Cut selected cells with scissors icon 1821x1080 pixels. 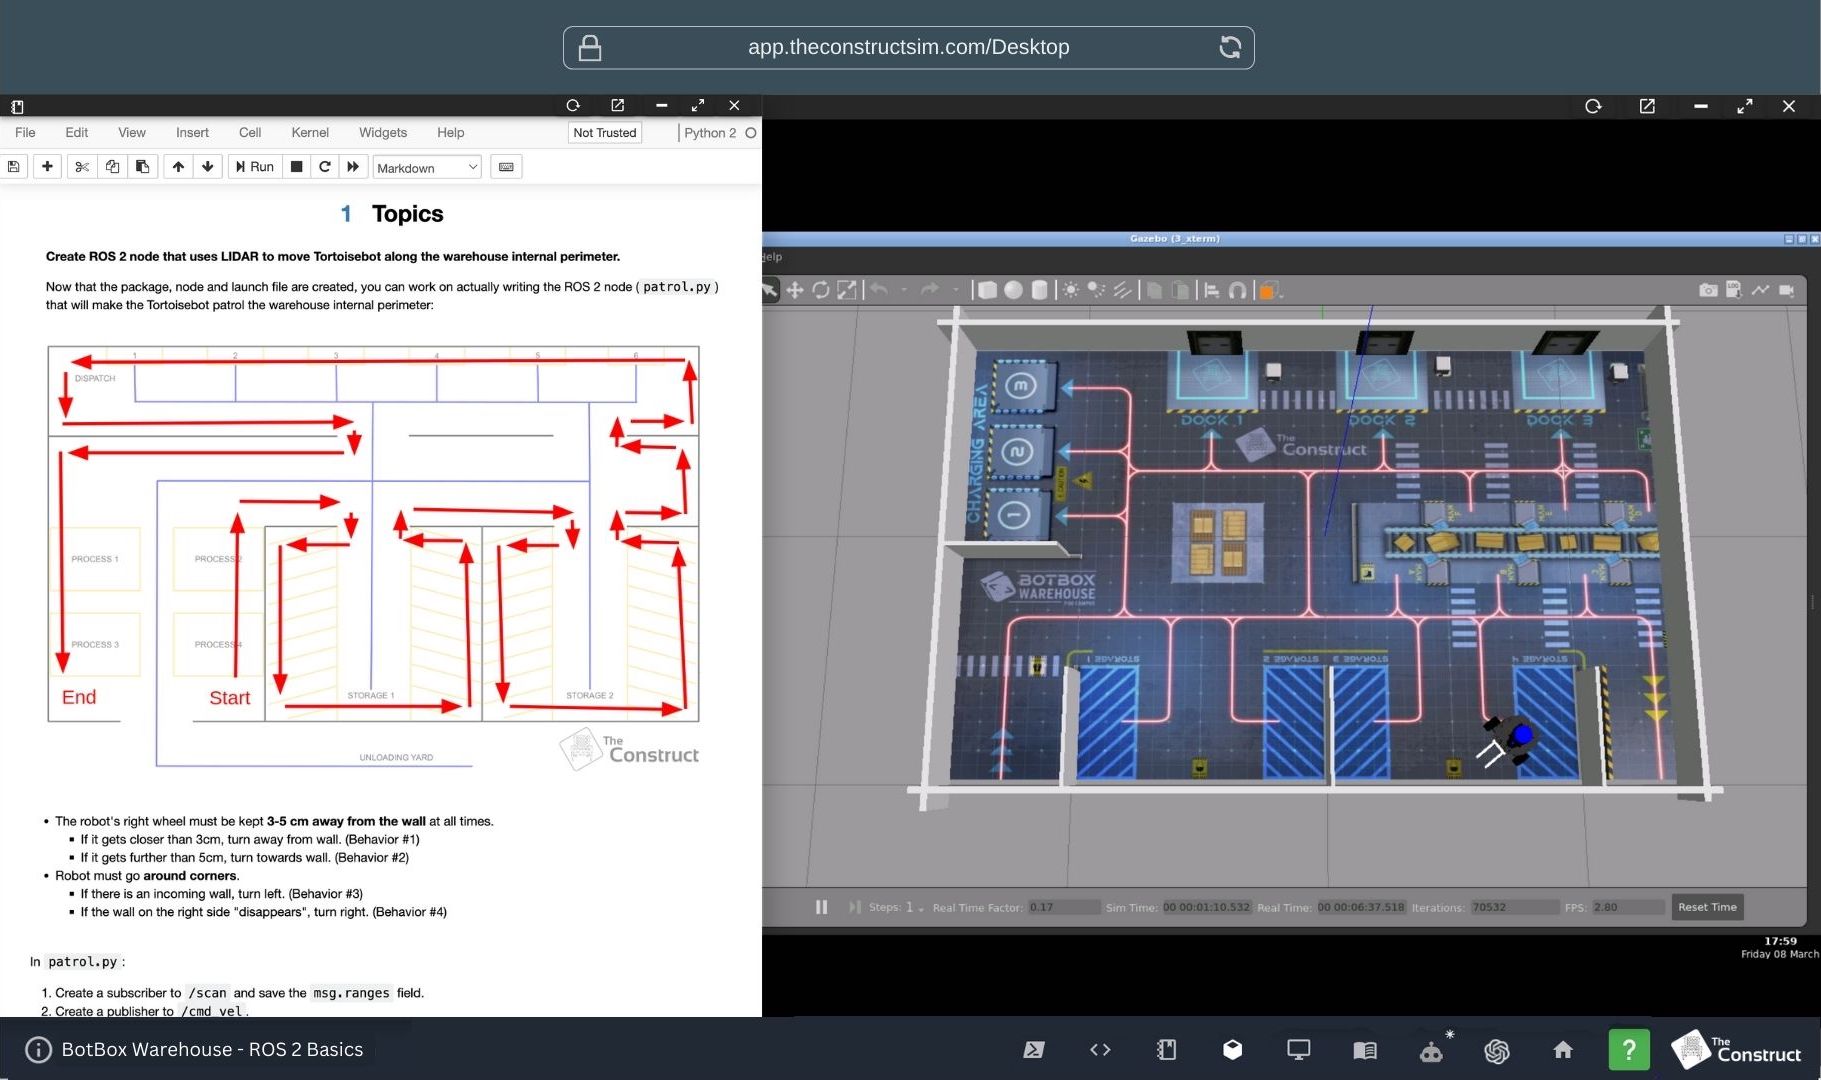pyautogui.click(x=82, y=167)
